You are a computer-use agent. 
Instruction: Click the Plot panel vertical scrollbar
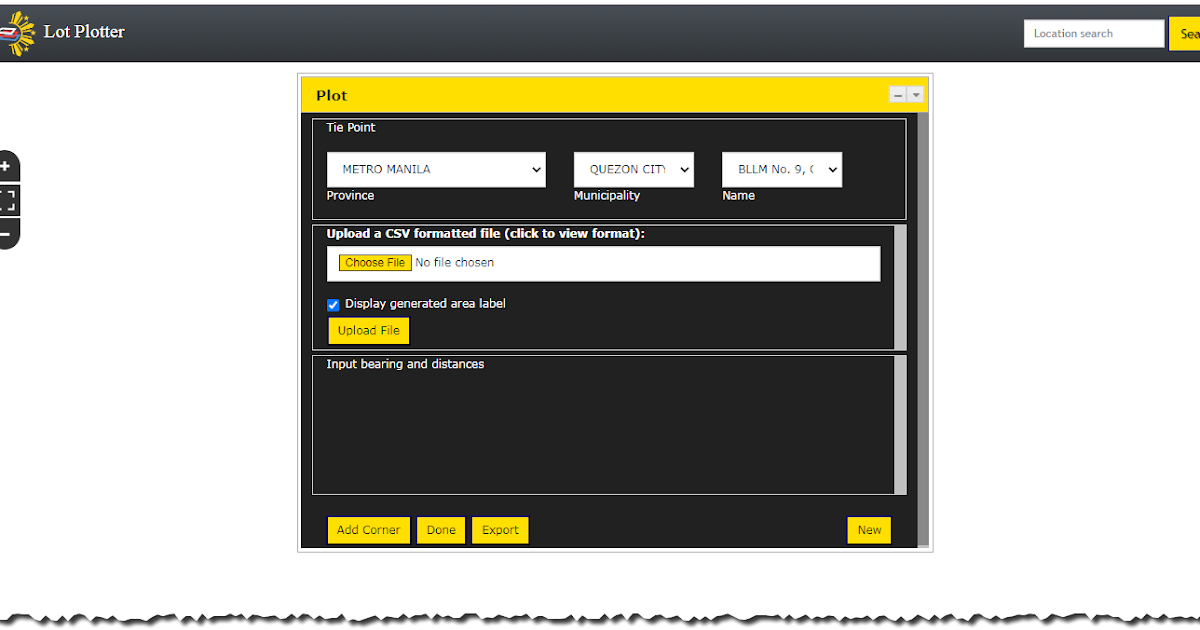pos(923,330)
